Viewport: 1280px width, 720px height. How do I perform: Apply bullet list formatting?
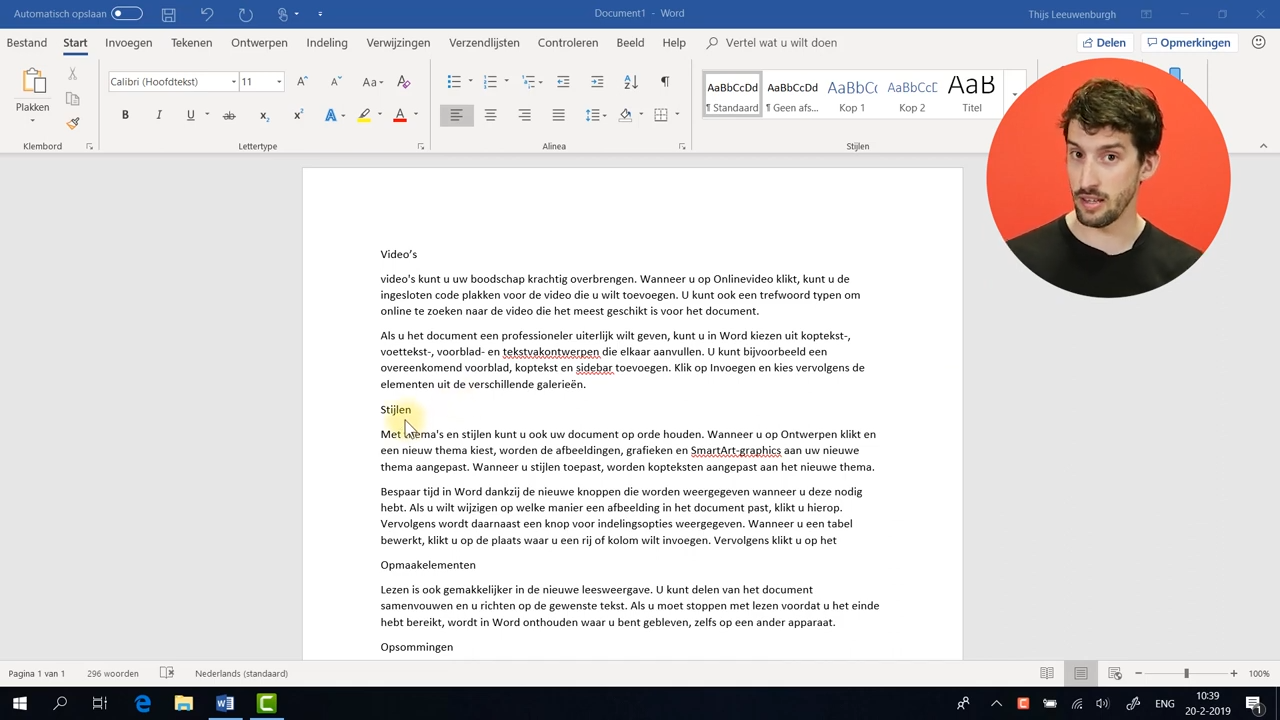[x=454, y=82]
